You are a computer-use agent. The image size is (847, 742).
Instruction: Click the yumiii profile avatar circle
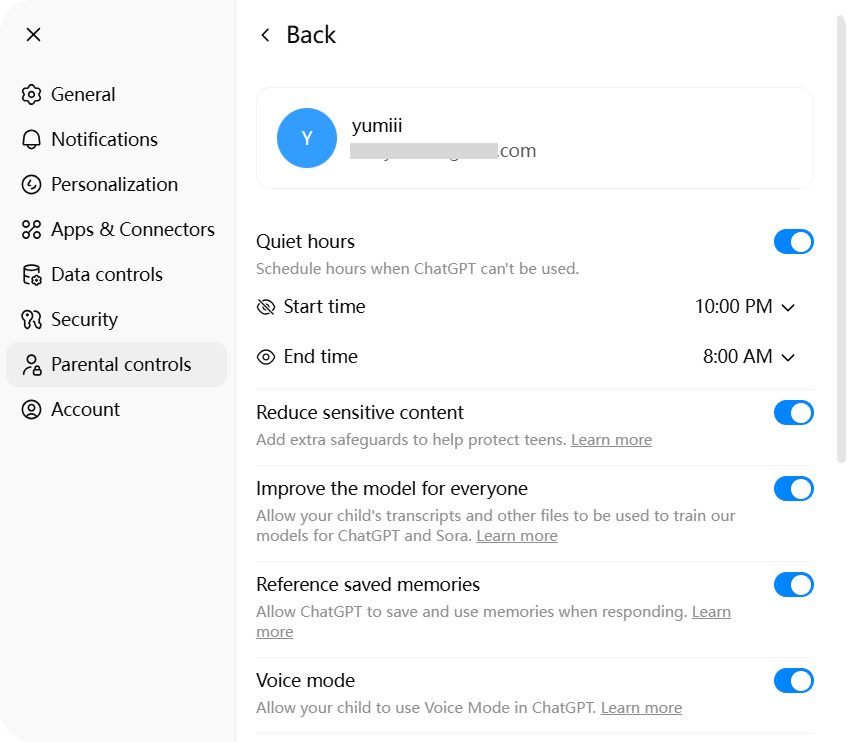click(x=307, y=138)
